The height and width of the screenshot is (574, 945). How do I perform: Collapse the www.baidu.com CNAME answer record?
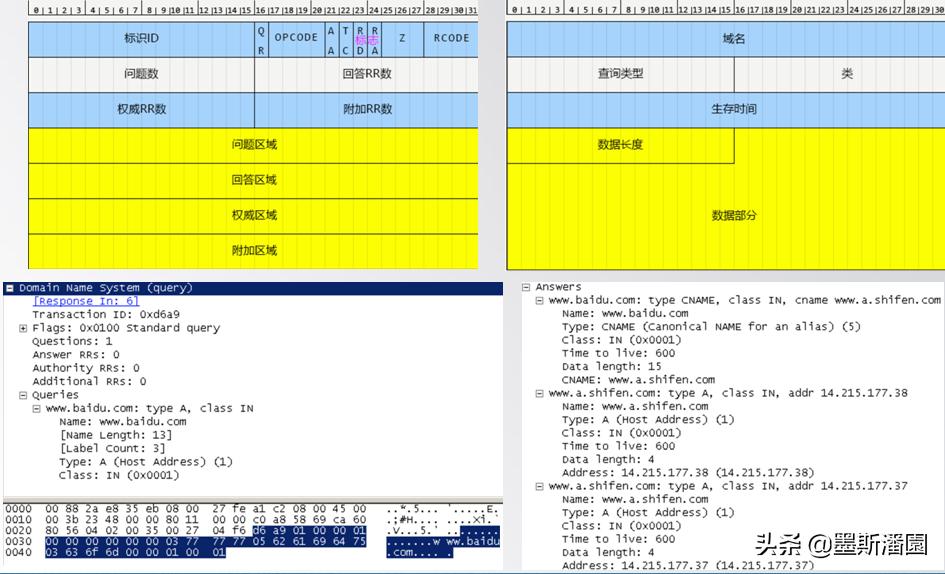pos(539,301)
